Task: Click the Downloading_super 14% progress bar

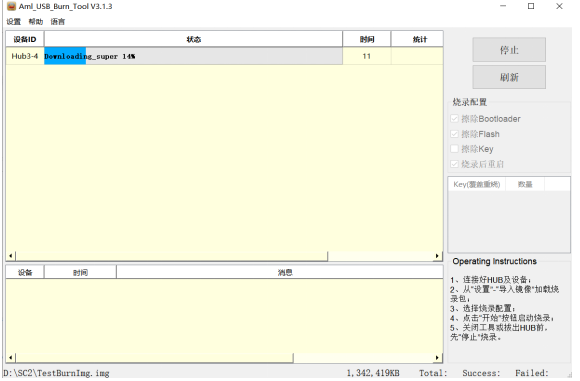Action: pos(193,56)
